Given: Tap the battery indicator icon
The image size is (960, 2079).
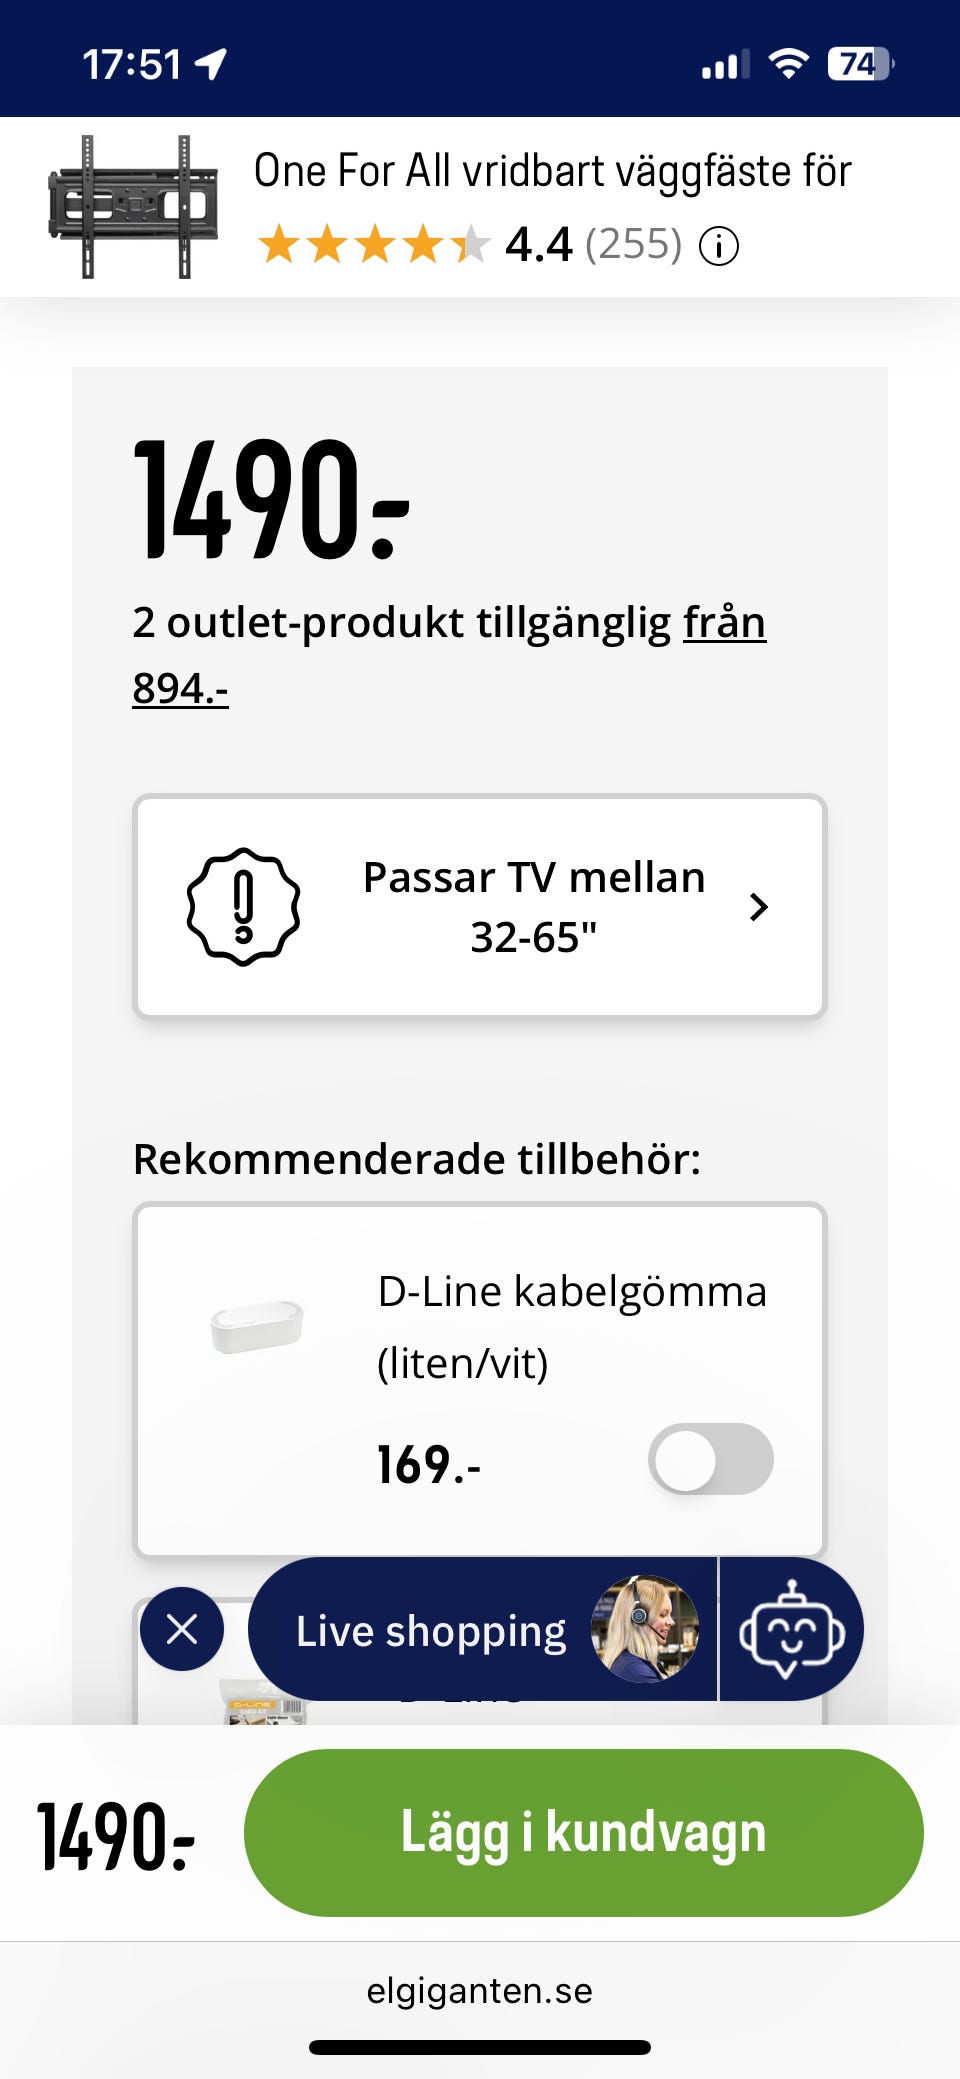Looking at the screenshot, I should coord(859,65).
